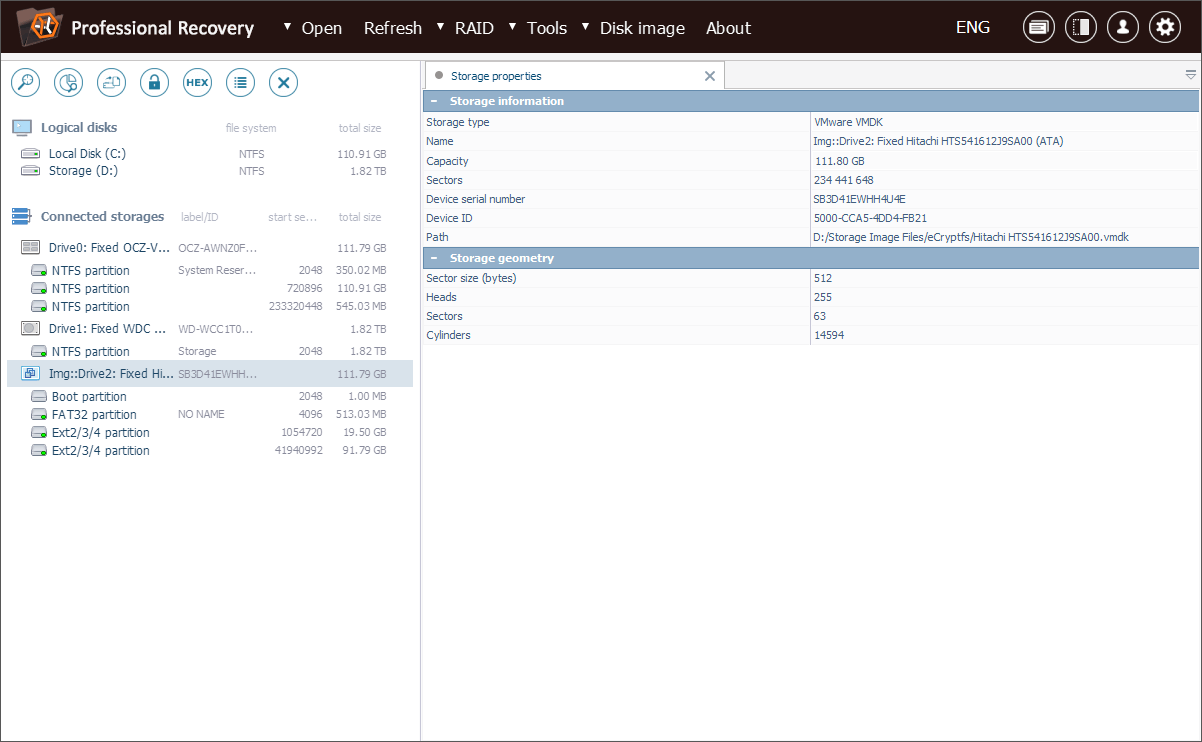Click the Device serial number value SB3D41EWHH4U4E
1202x742 pixels.
[860, 199]
